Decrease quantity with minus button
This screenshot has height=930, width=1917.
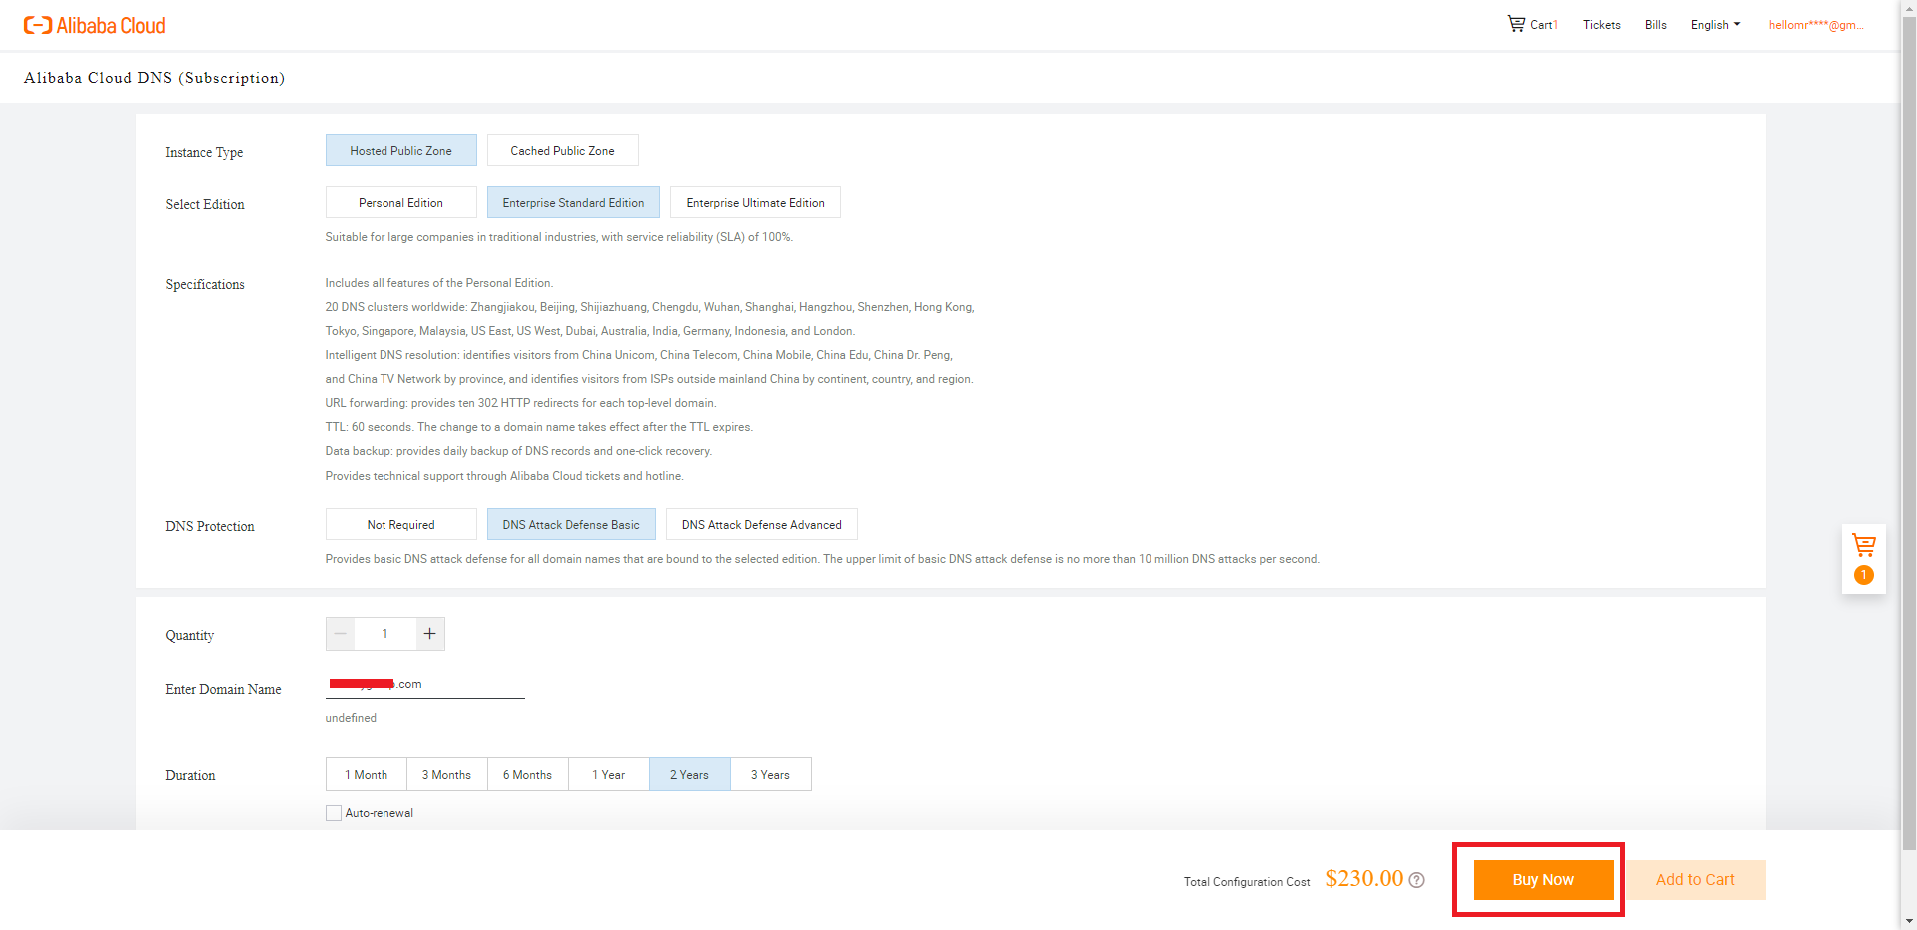340,634
